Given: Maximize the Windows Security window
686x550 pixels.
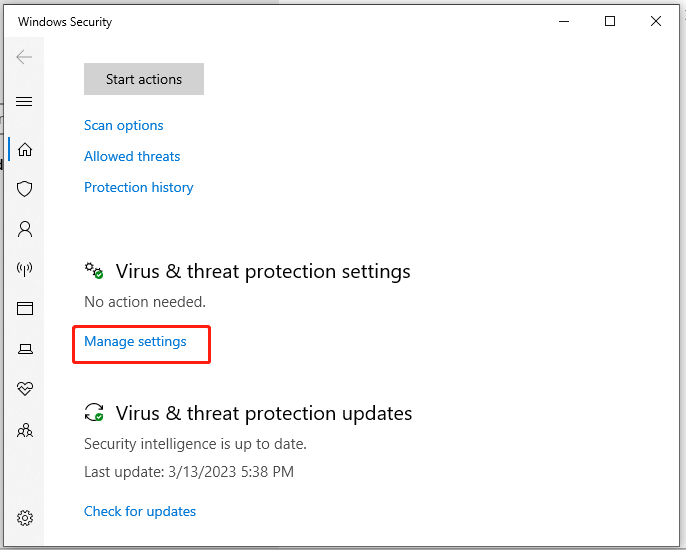Looking at the screenshot, I should [610, 21].
